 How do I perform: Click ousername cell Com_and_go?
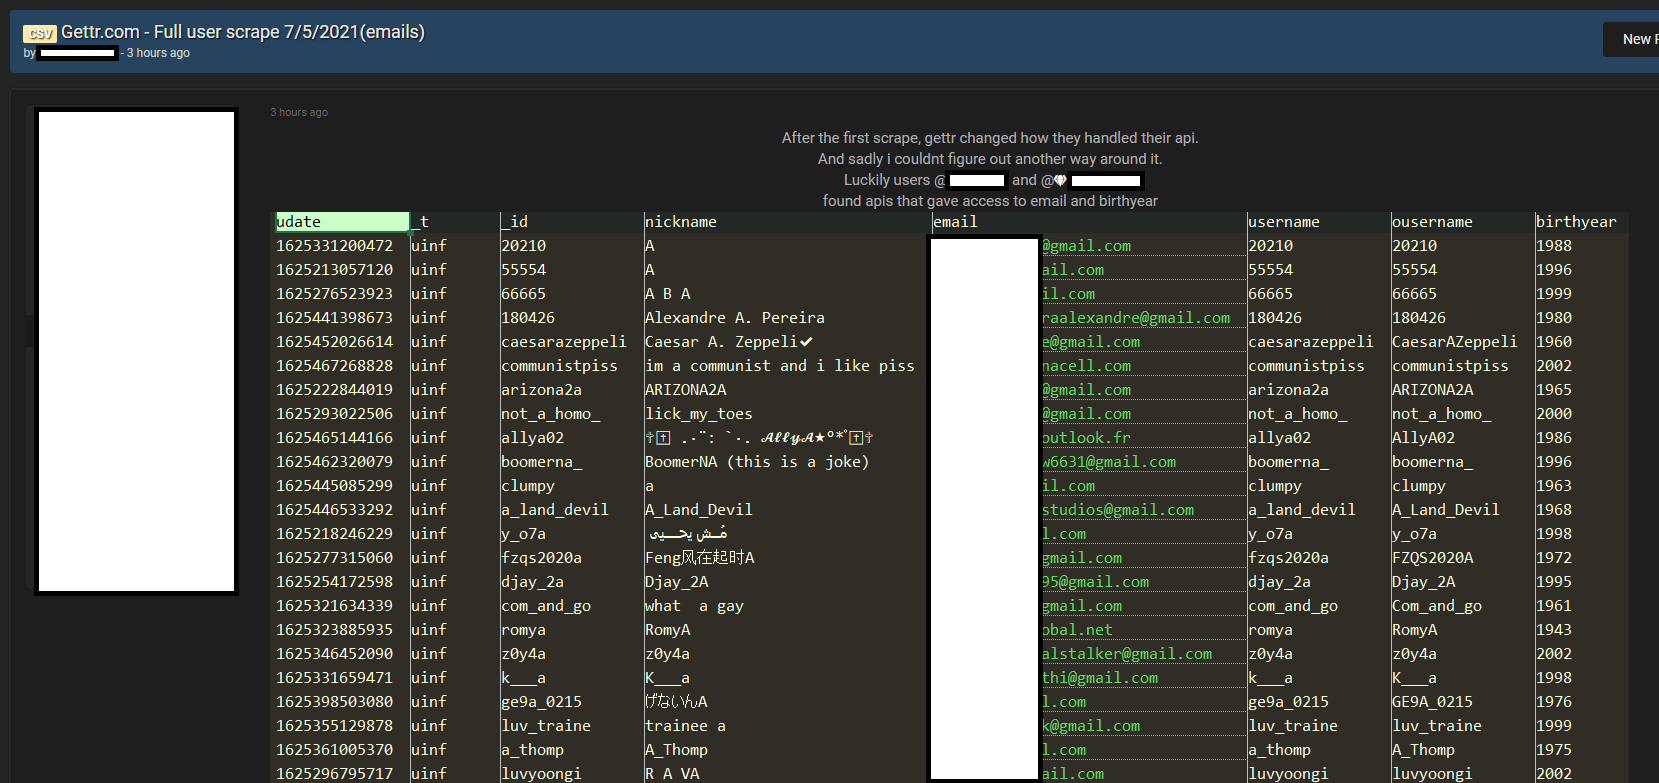[x=1437, y=606]
